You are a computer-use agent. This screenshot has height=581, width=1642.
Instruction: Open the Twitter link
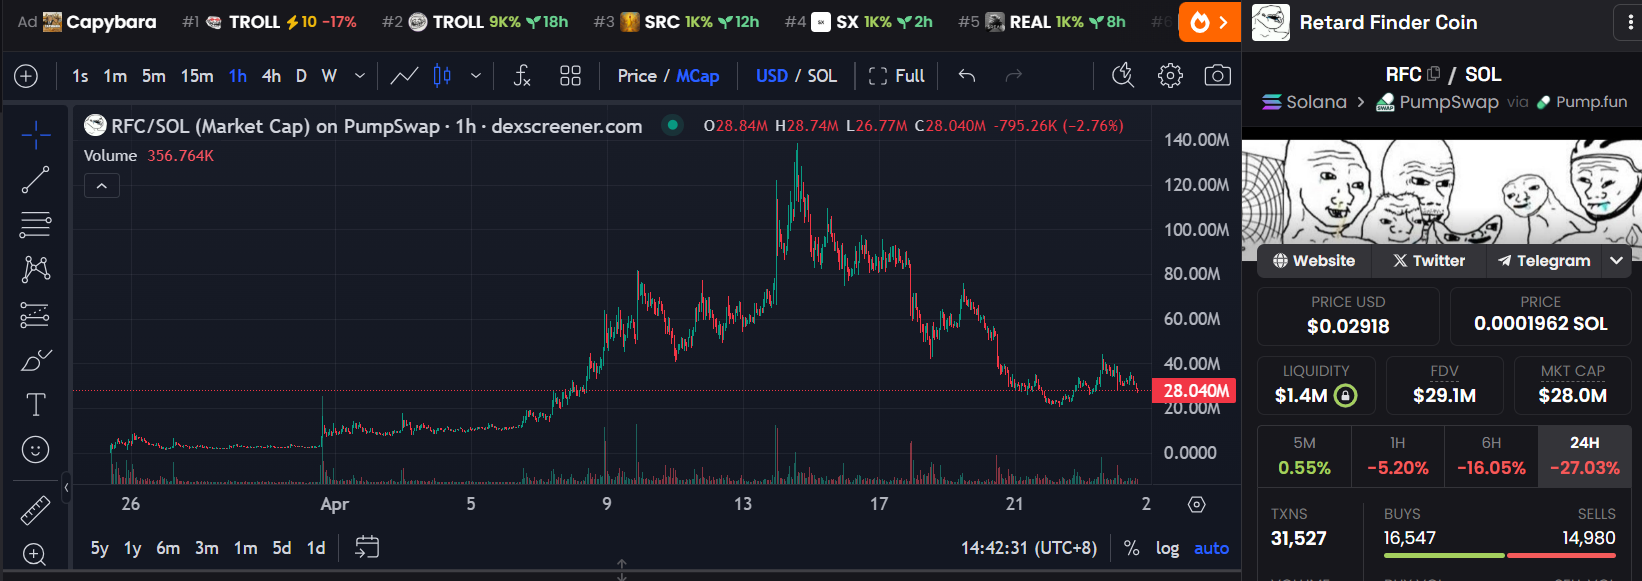coord(1428,261)
